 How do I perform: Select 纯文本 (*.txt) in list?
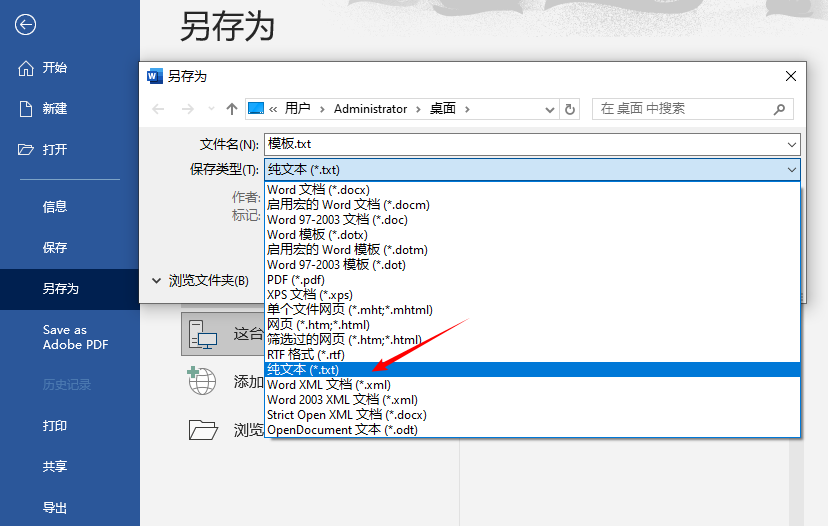[532, 370]
